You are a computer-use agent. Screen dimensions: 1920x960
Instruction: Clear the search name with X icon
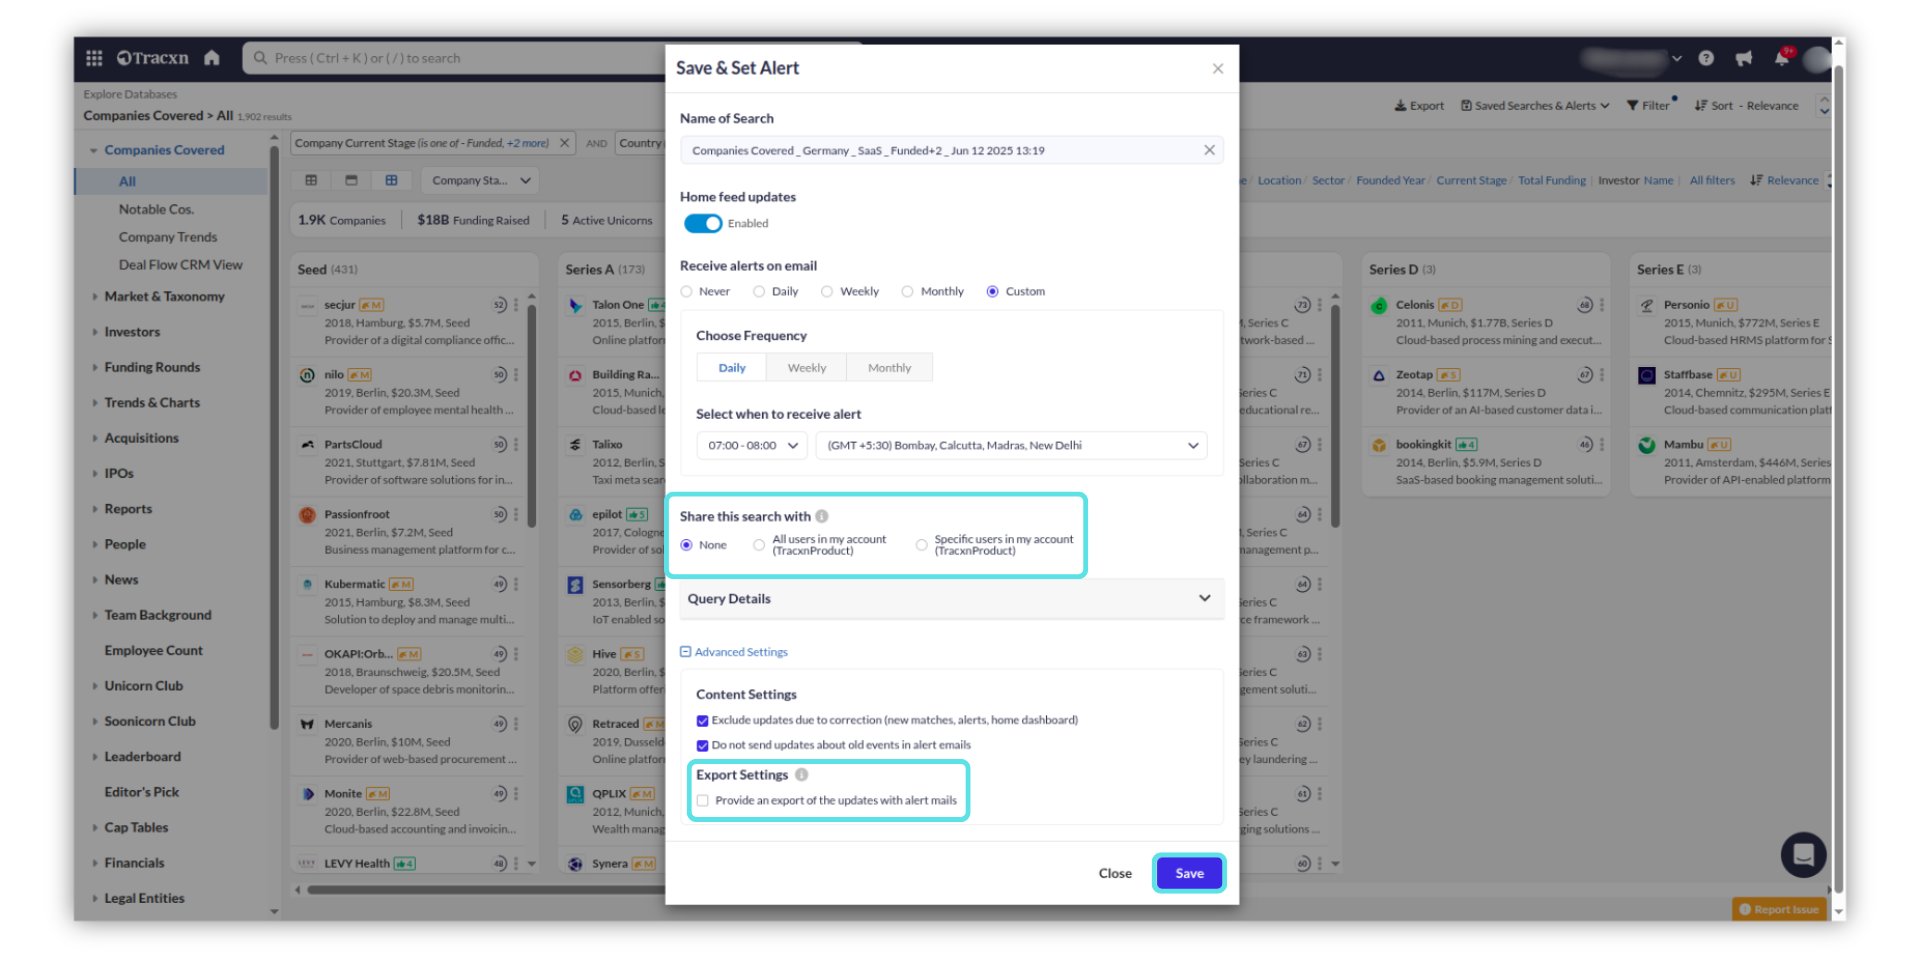[1209, 150]
